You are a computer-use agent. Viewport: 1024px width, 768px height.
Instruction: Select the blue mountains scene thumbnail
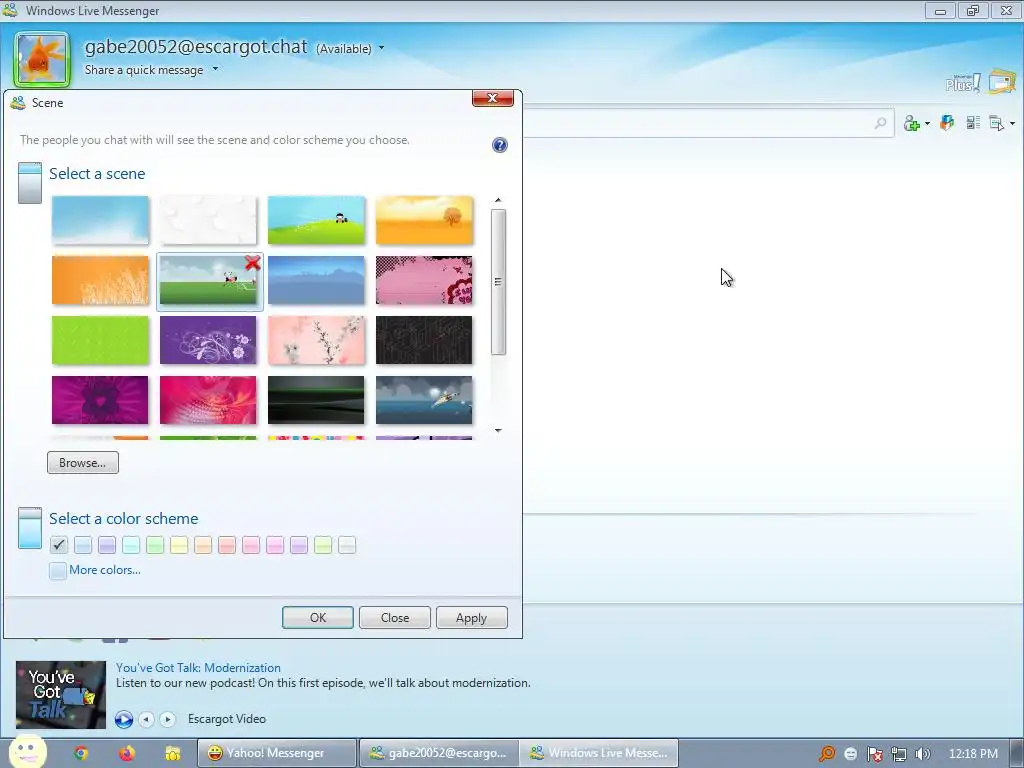point(316,280)
